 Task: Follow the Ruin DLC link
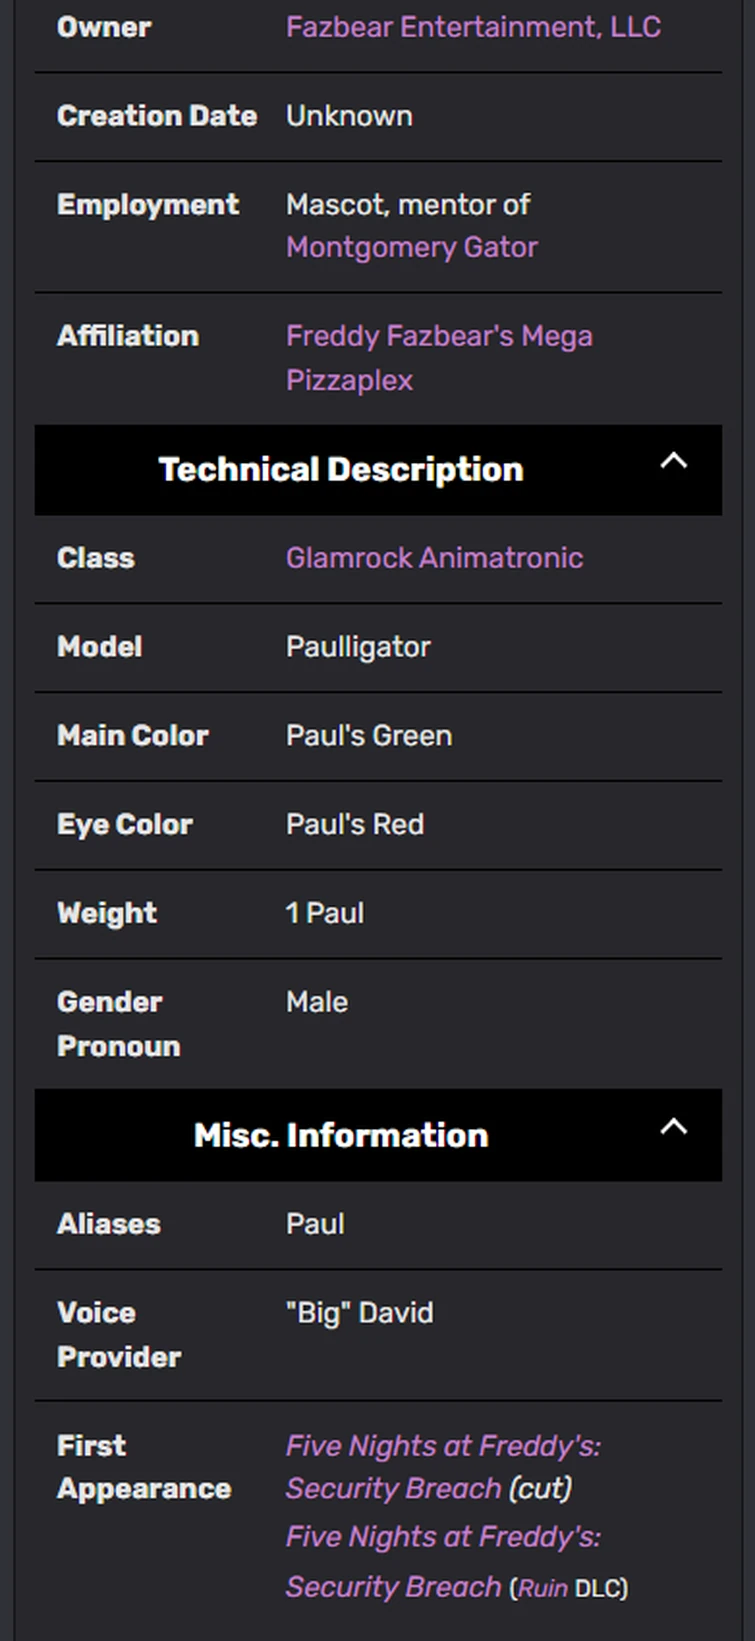coord(539,1588)
